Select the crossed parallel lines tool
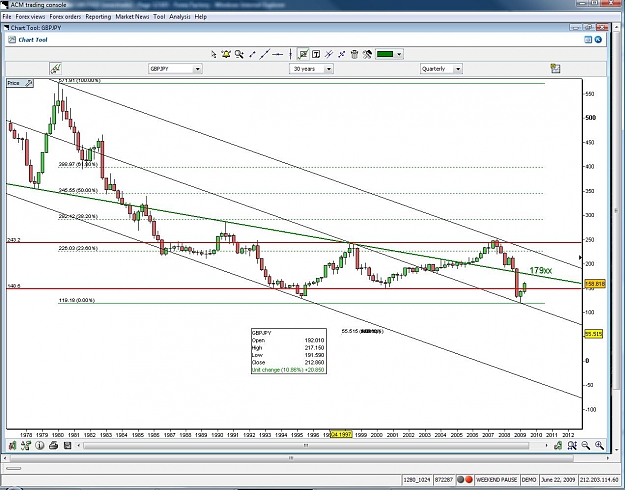Viewport: 625px width, 490px height. click(328, 54)
